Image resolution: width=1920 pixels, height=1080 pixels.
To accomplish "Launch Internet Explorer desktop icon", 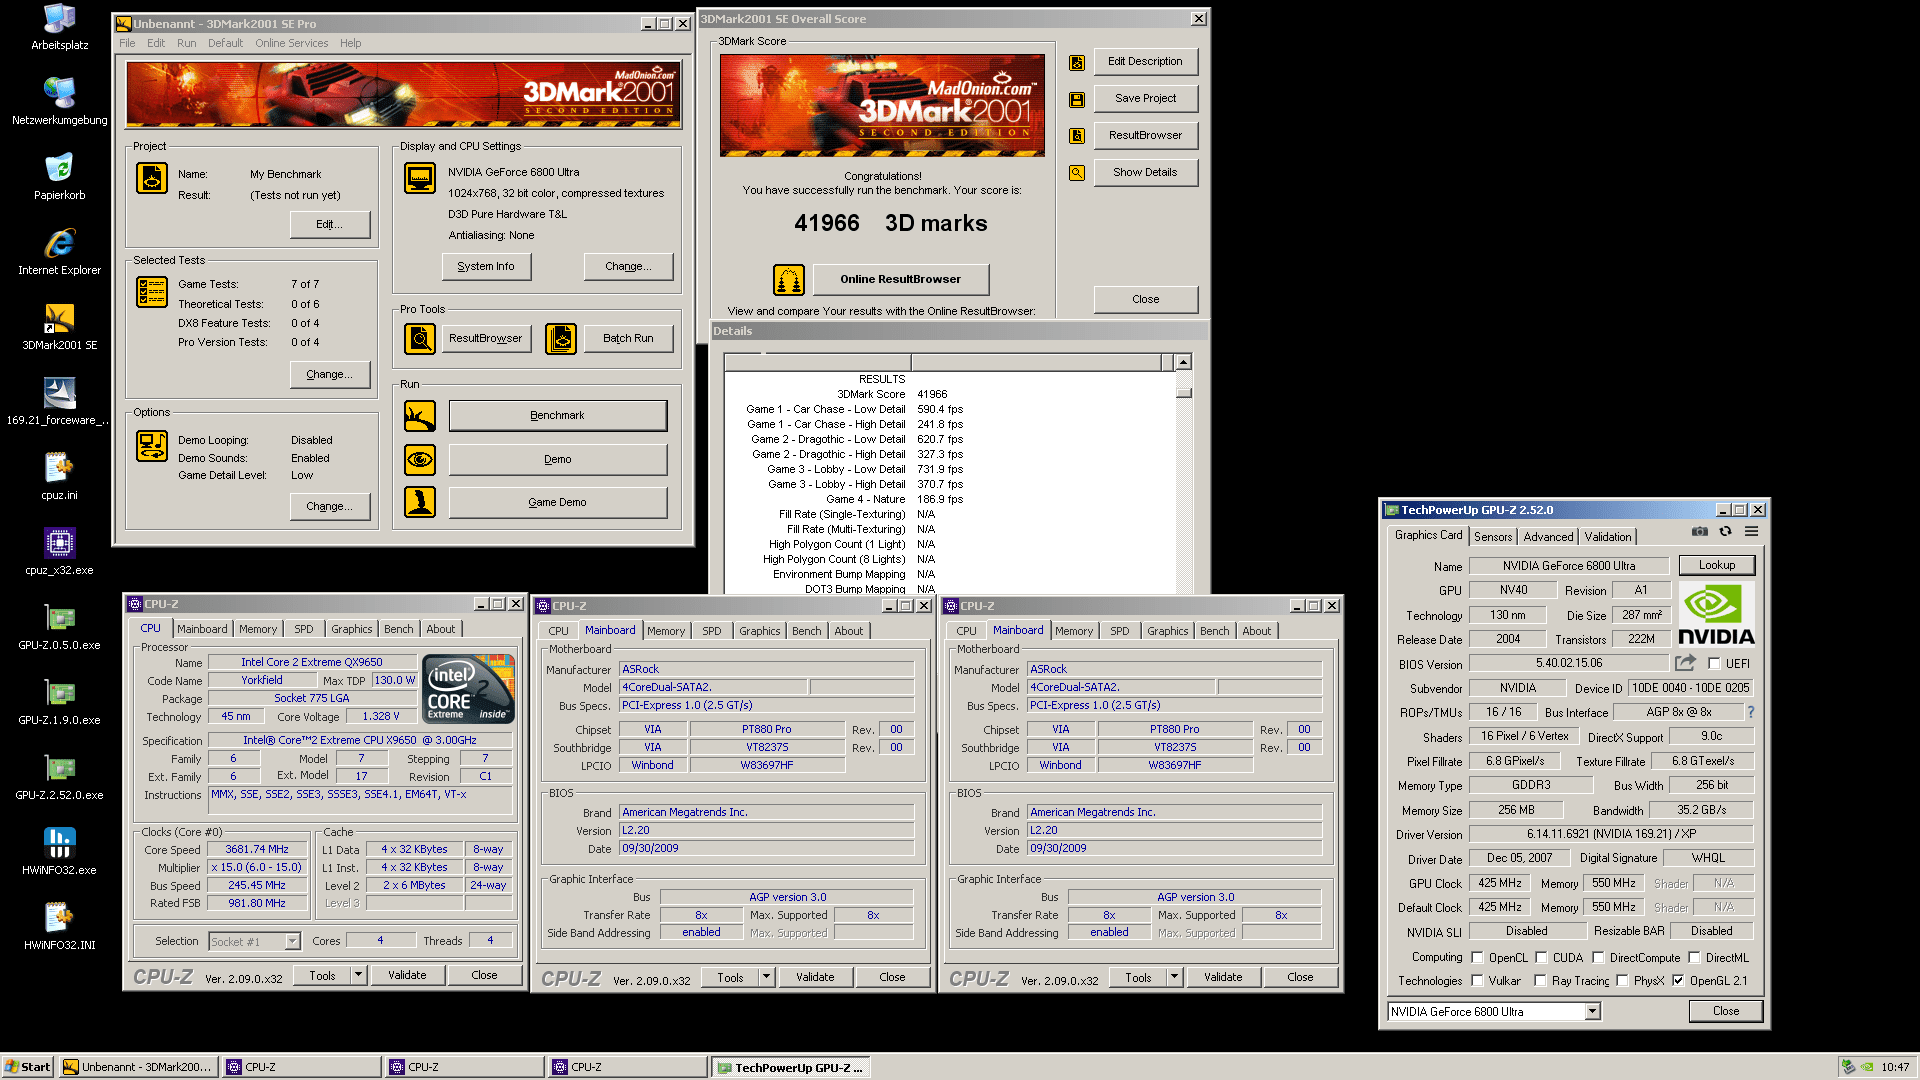I will click(59, 252).
